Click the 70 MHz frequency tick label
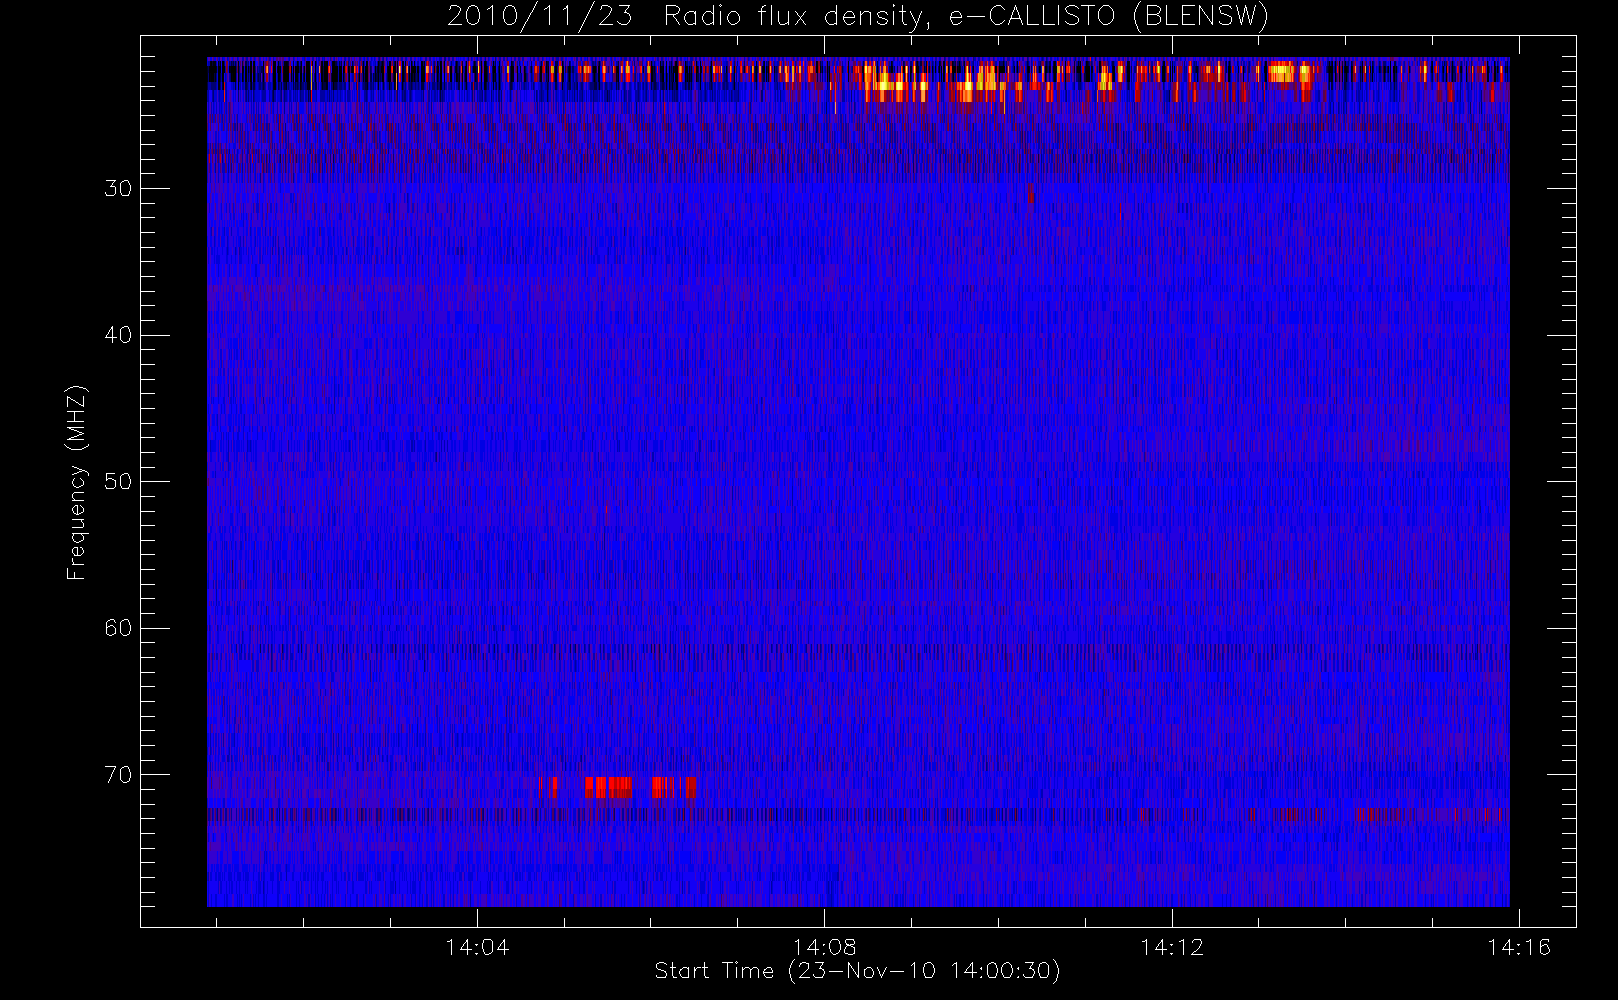The height and width of the screenshot is (1000, 1618). tap(118, 775)
